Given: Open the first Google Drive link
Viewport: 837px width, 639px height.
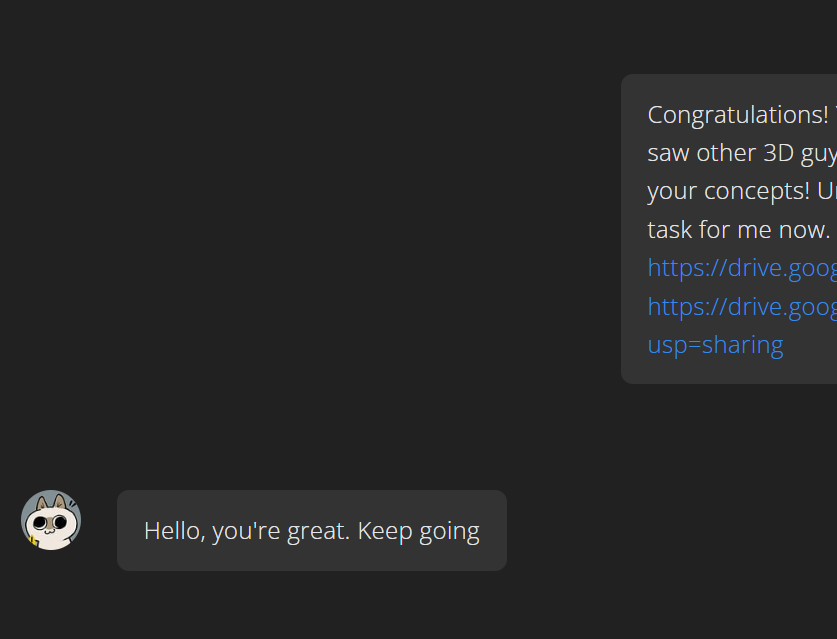Looking at the screenshot, I should point(741,268).
